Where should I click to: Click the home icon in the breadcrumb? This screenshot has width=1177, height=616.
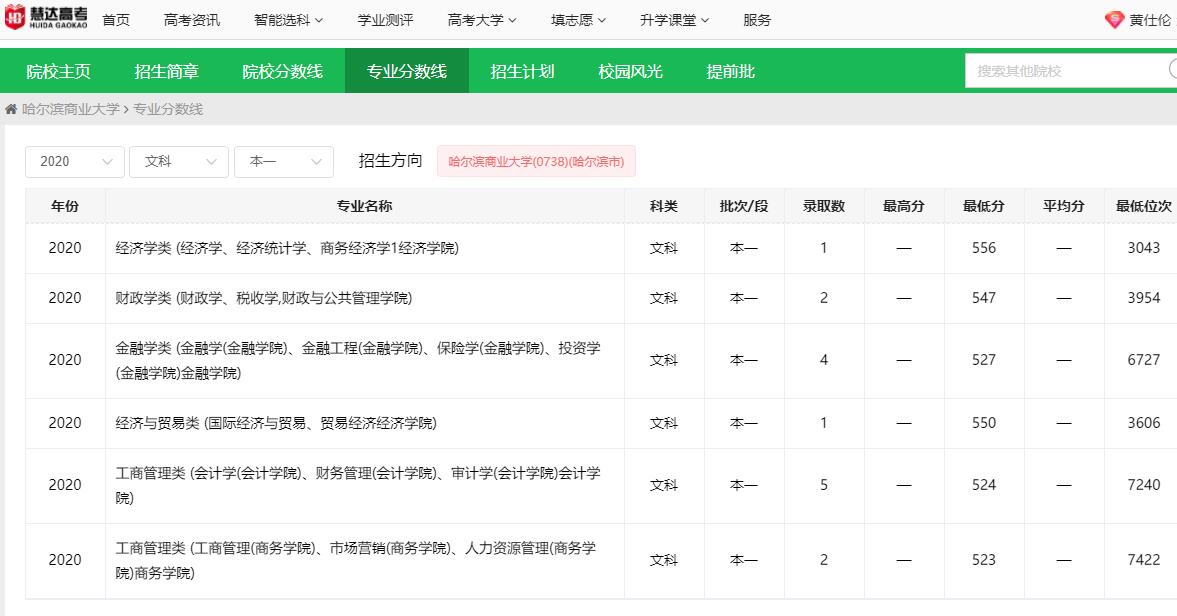[x=11, y=109]
